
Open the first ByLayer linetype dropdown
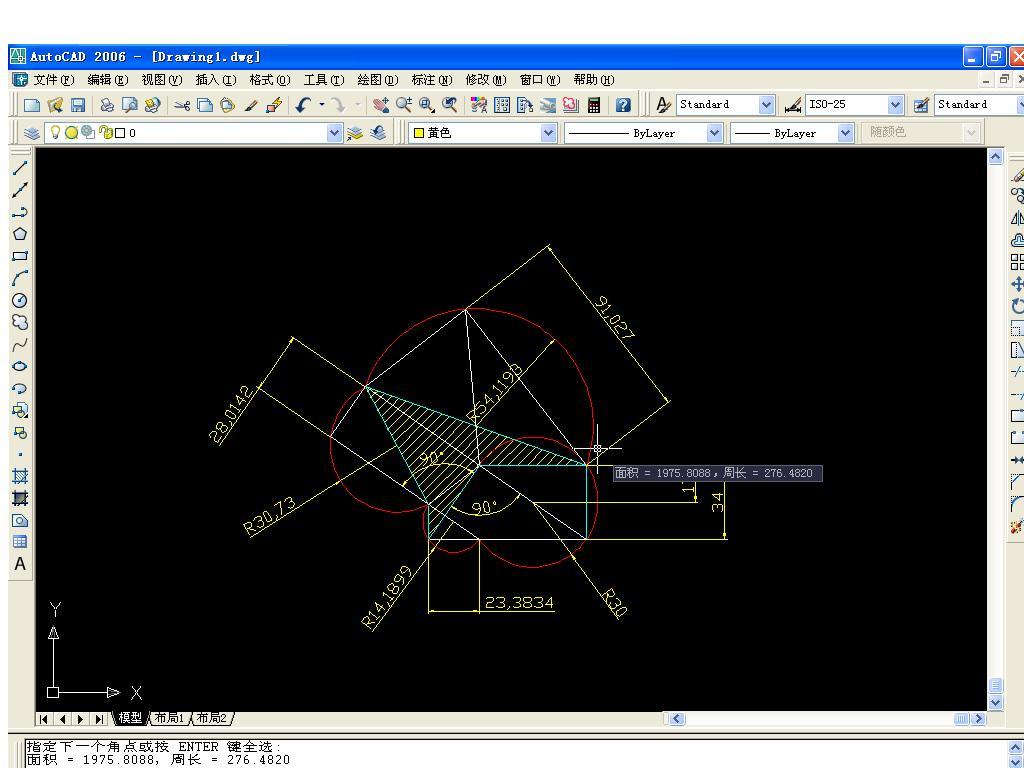[x=714, y=133]
